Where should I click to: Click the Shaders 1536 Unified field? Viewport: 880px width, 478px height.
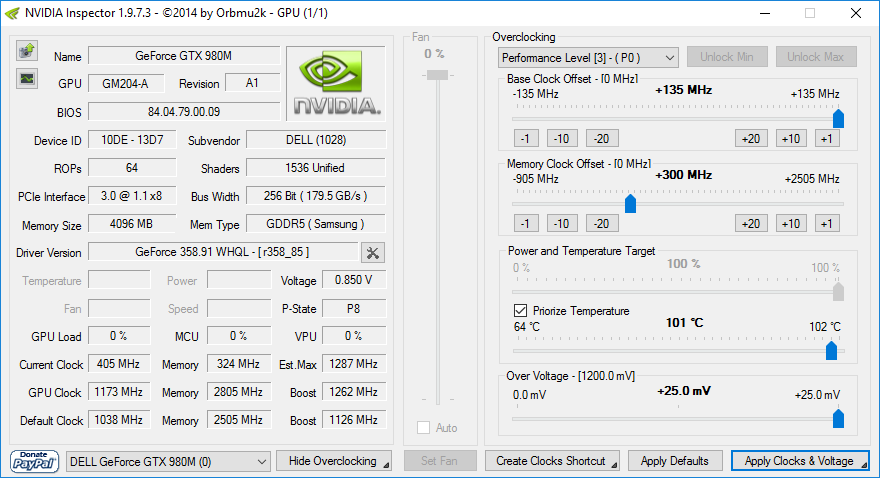coord(316,168)
